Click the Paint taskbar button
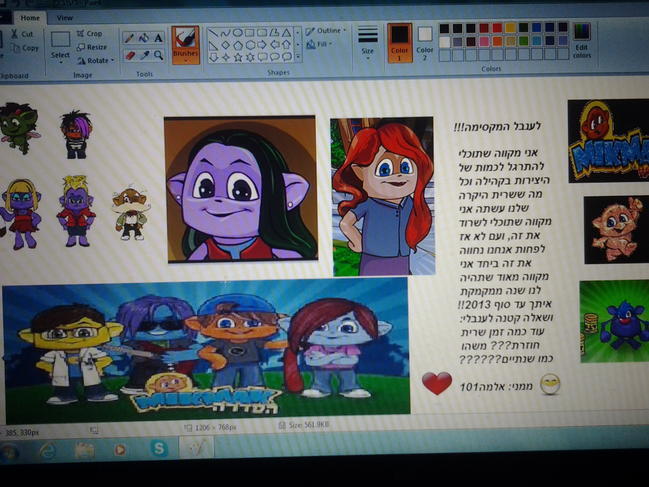 click(197, 448)
